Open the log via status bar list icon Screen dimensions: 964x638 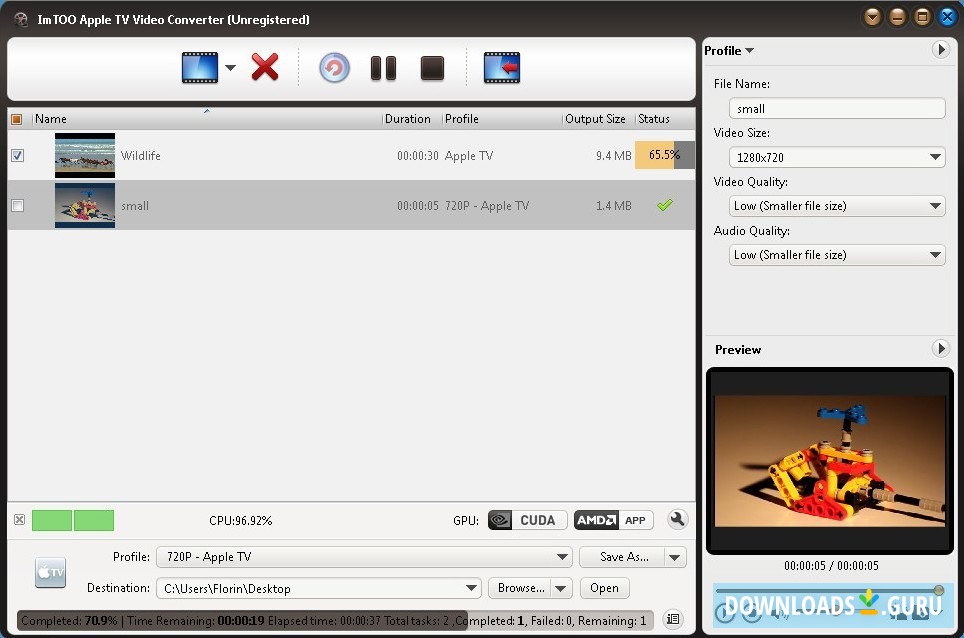click(673, 619)
